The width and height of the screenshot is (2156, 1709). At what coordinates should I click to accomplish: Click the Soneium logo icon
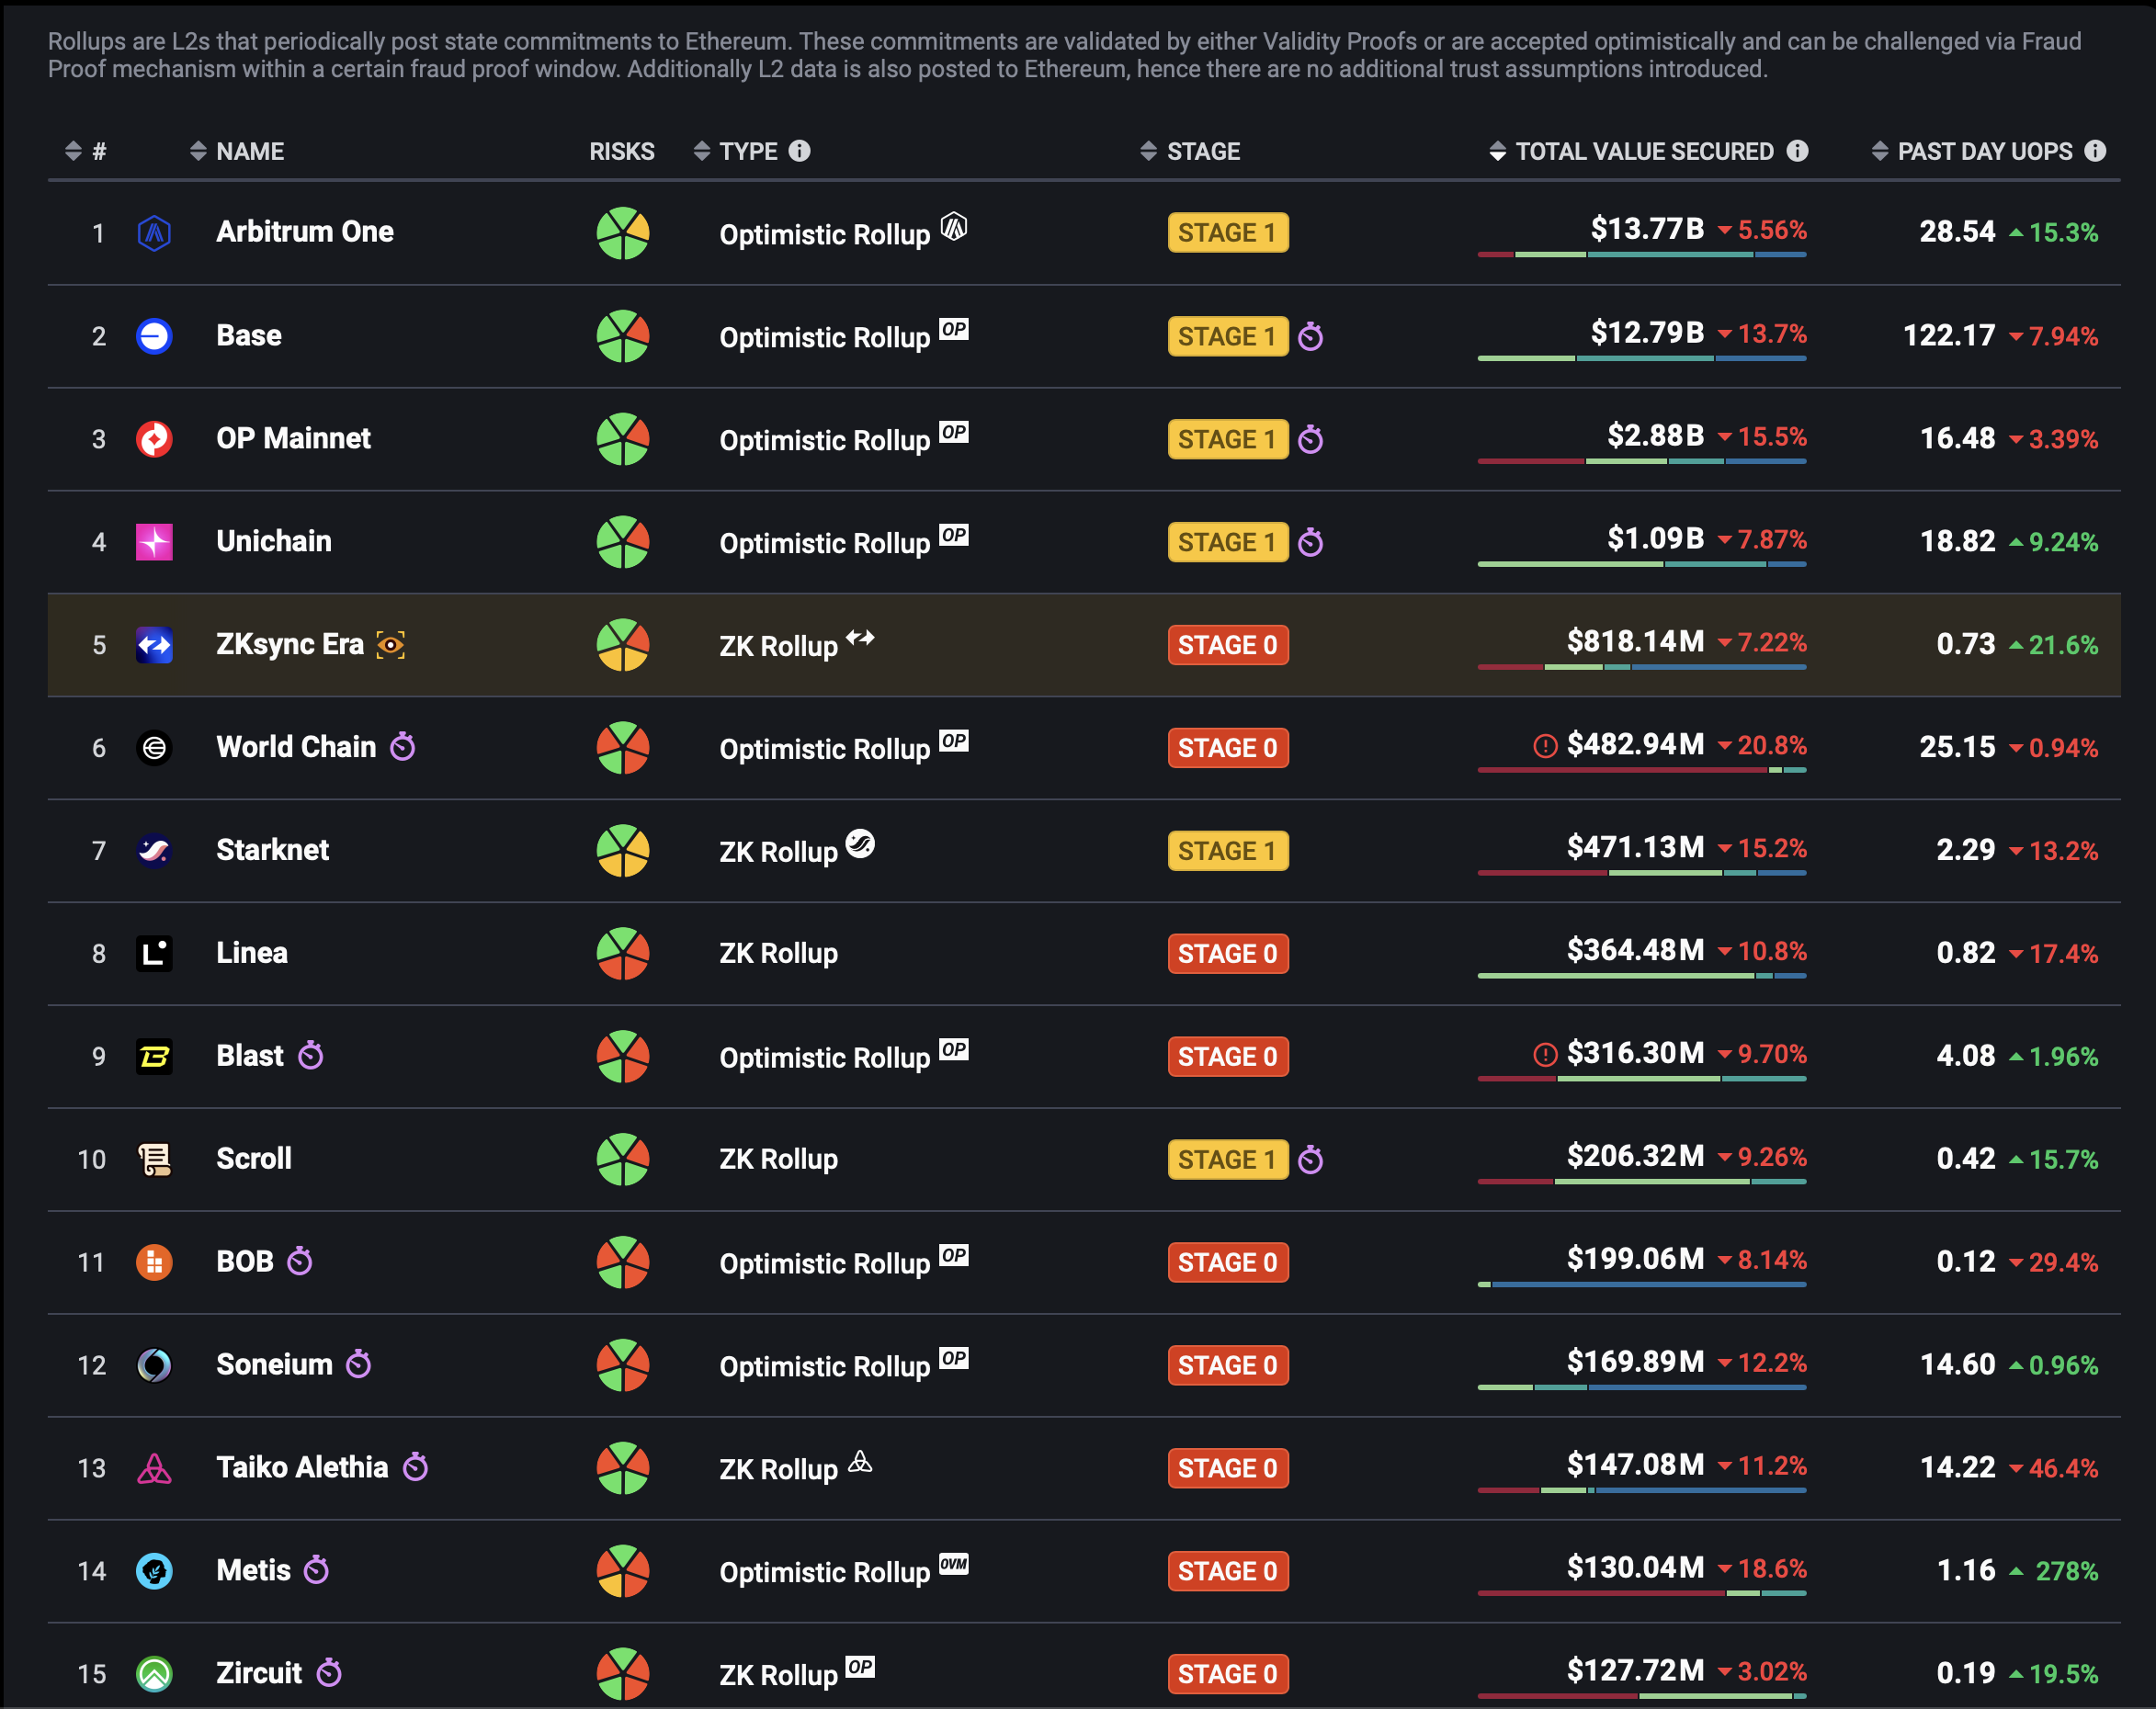tap(154, 1366)
